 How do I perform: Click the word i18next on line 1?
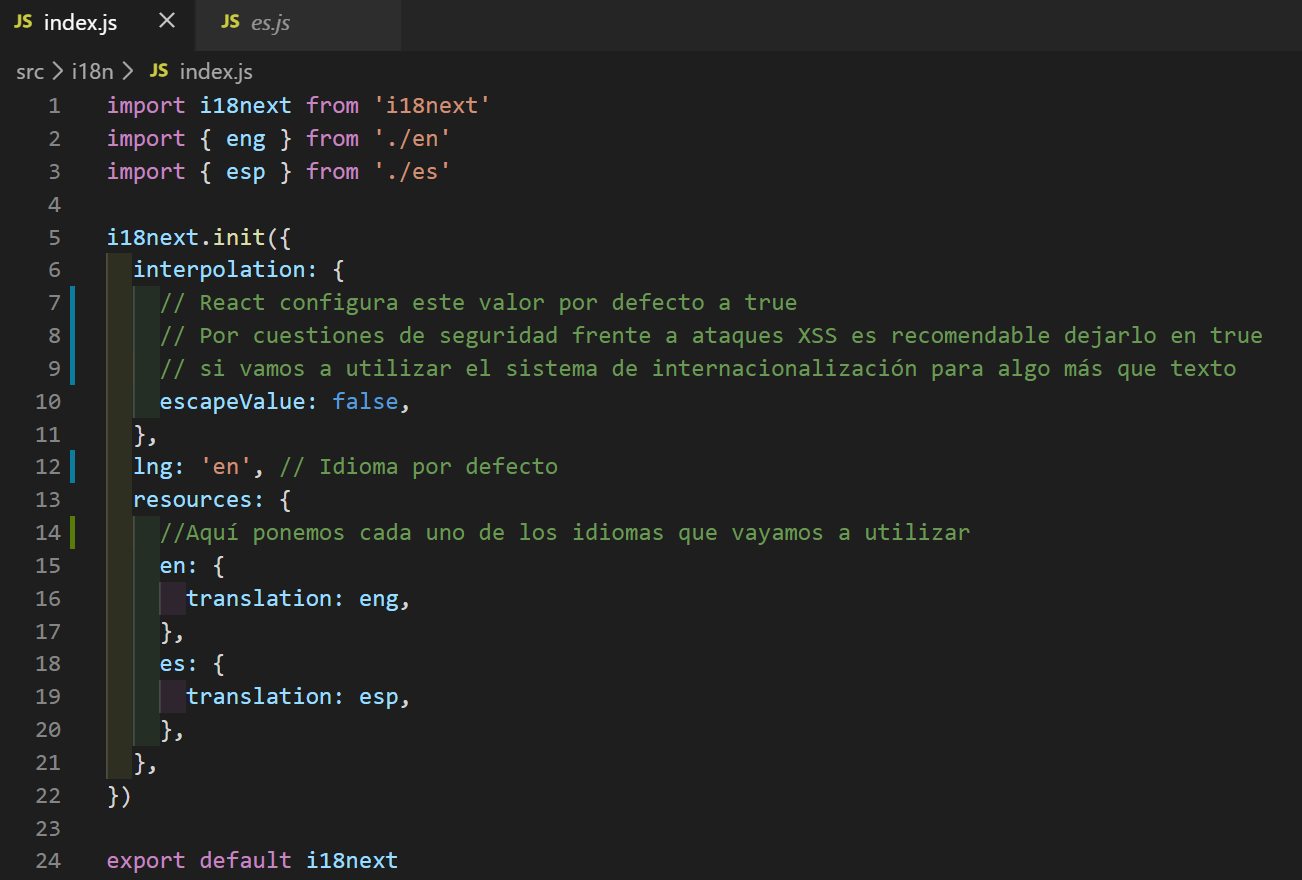tap(245, 104)
